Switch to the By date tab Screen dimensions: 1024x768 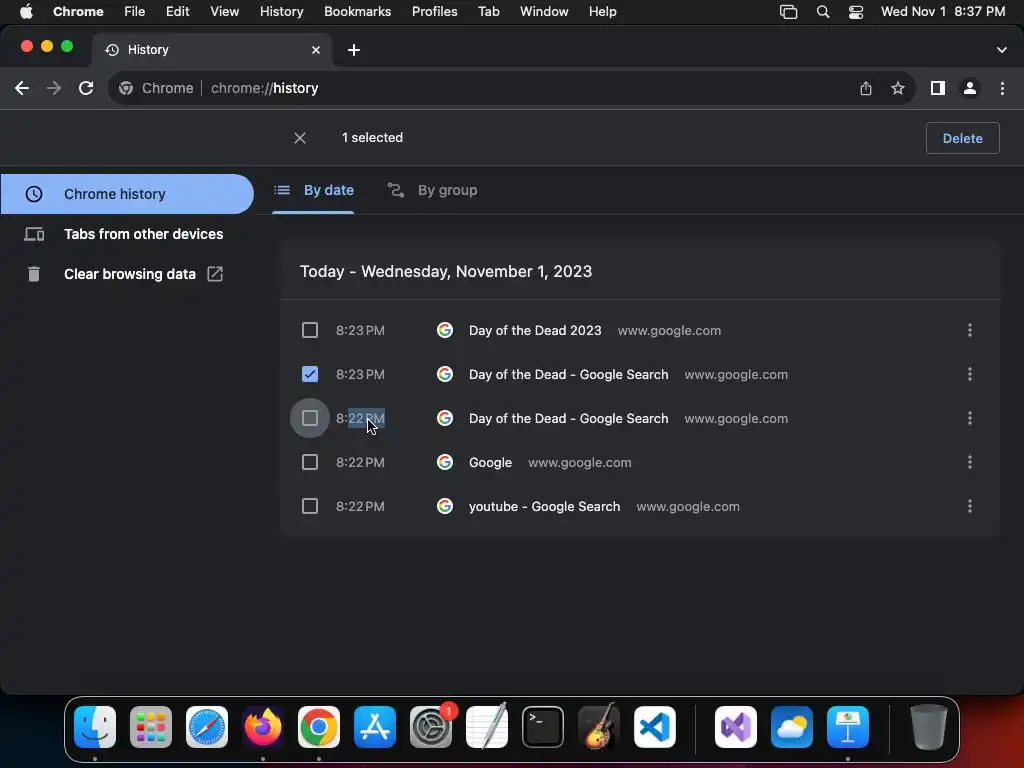click(313, 190)
